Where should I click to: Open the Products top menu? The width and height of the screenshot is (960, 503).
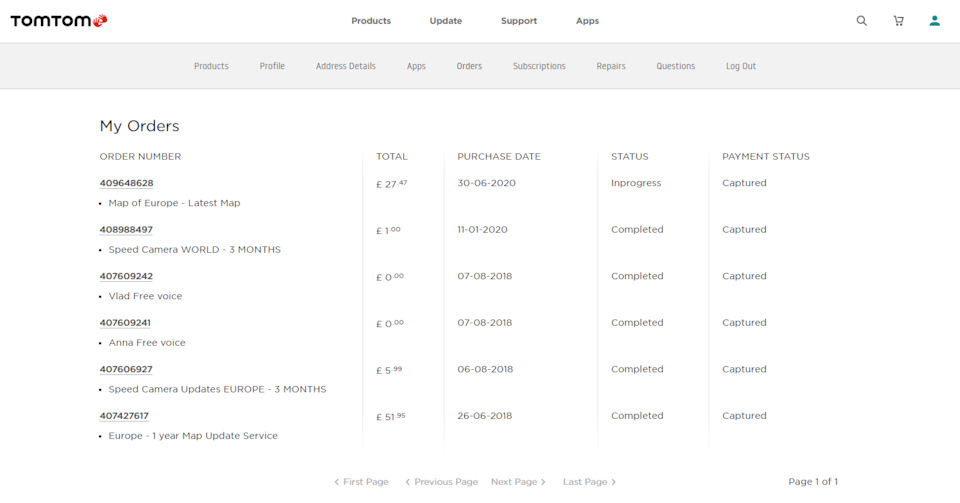371,21
